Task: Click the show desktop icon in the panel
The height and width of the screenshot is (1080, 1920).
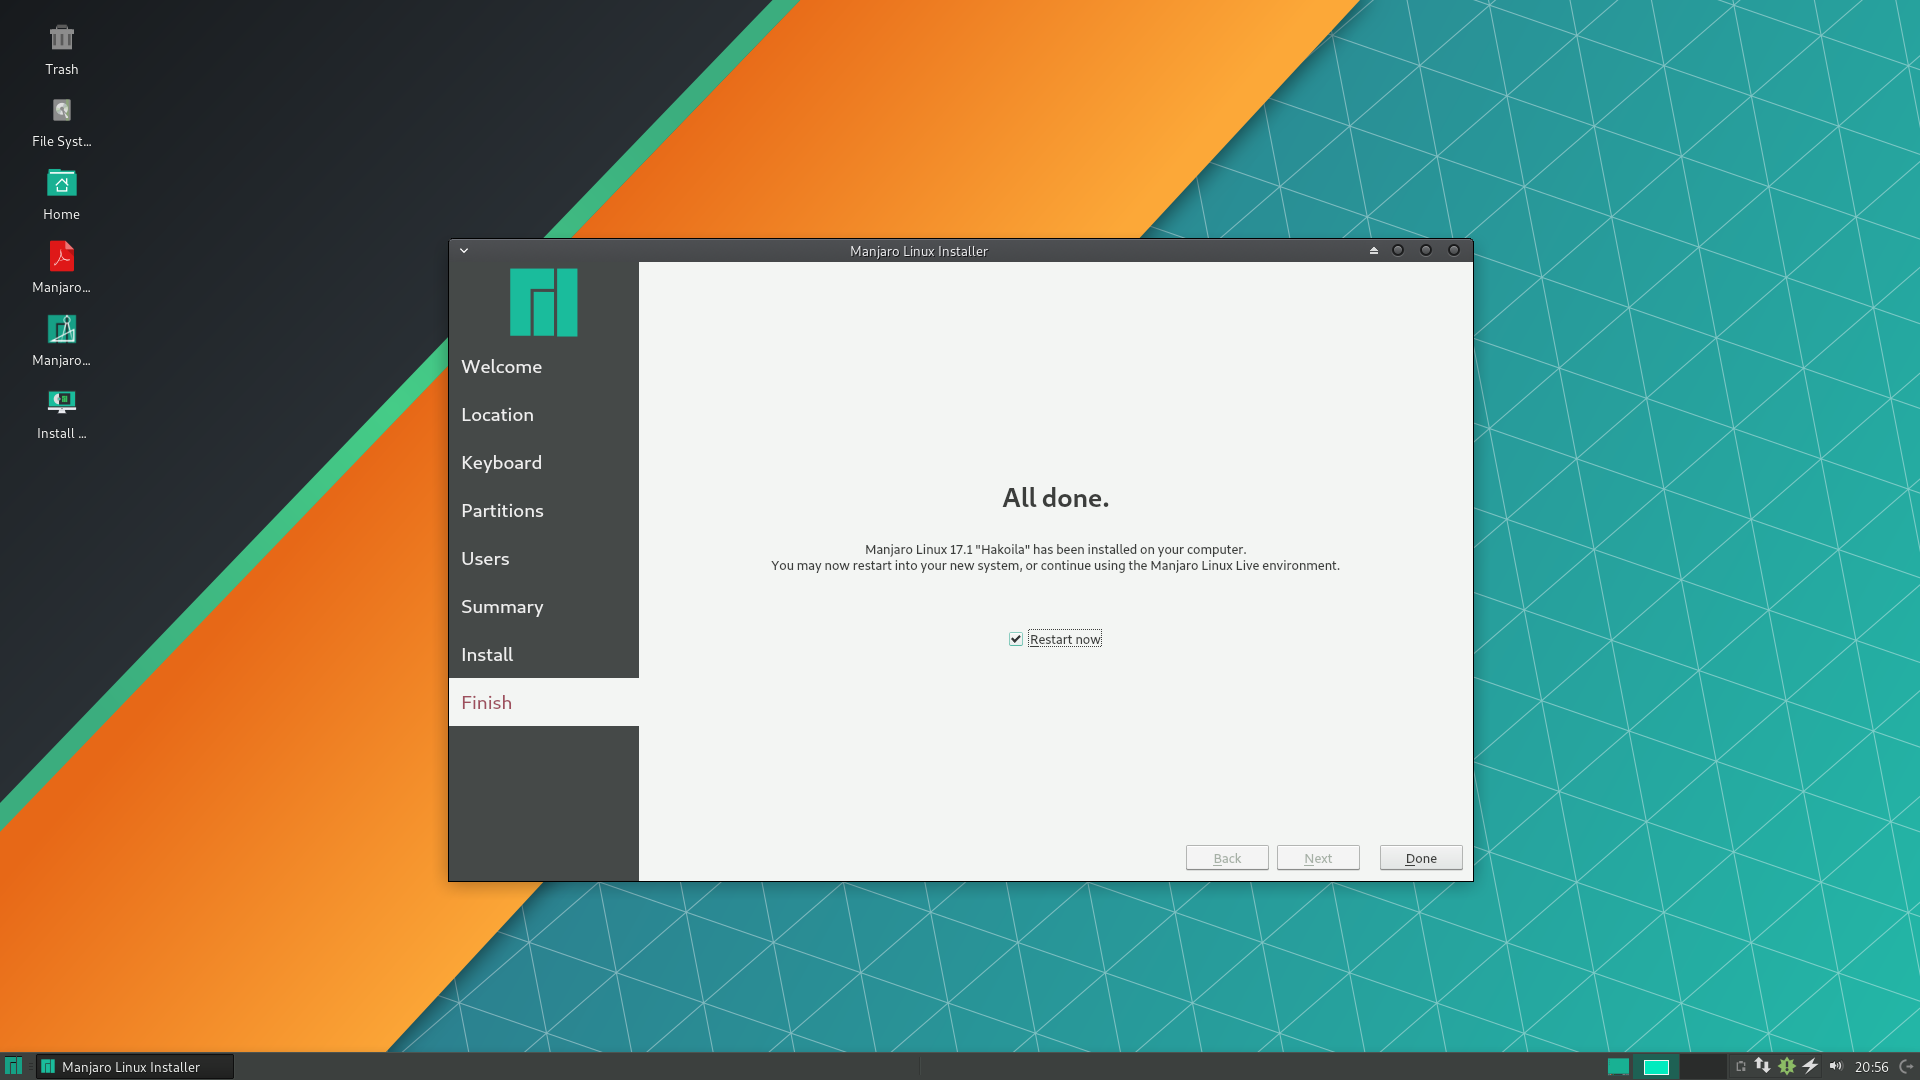Action: click(x=1618, y=1067)
